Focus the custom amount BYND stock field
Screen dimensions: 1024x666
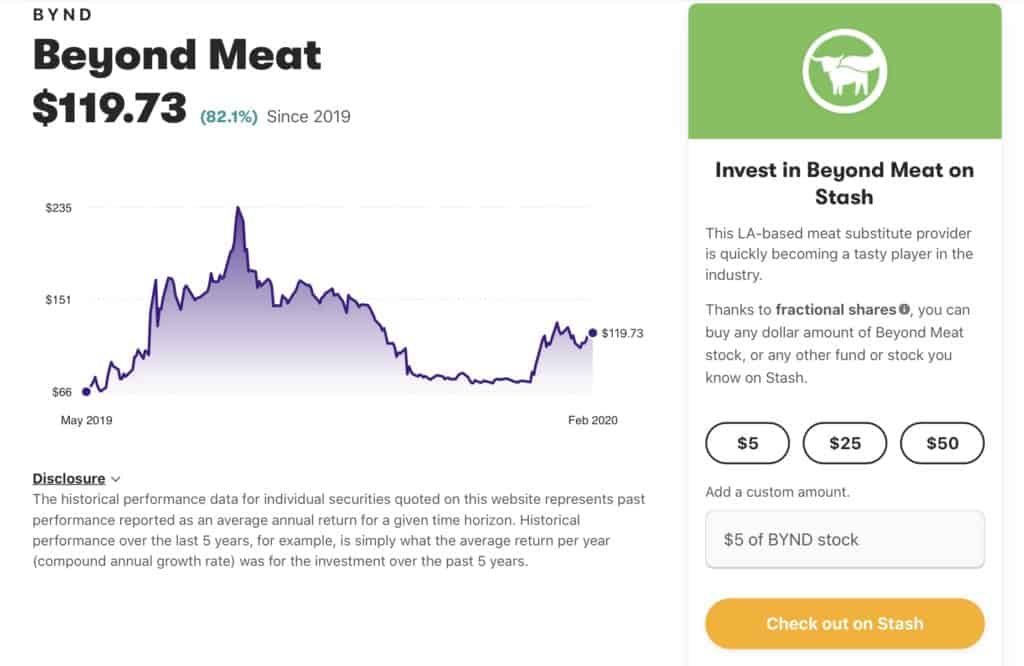point(844,539)
